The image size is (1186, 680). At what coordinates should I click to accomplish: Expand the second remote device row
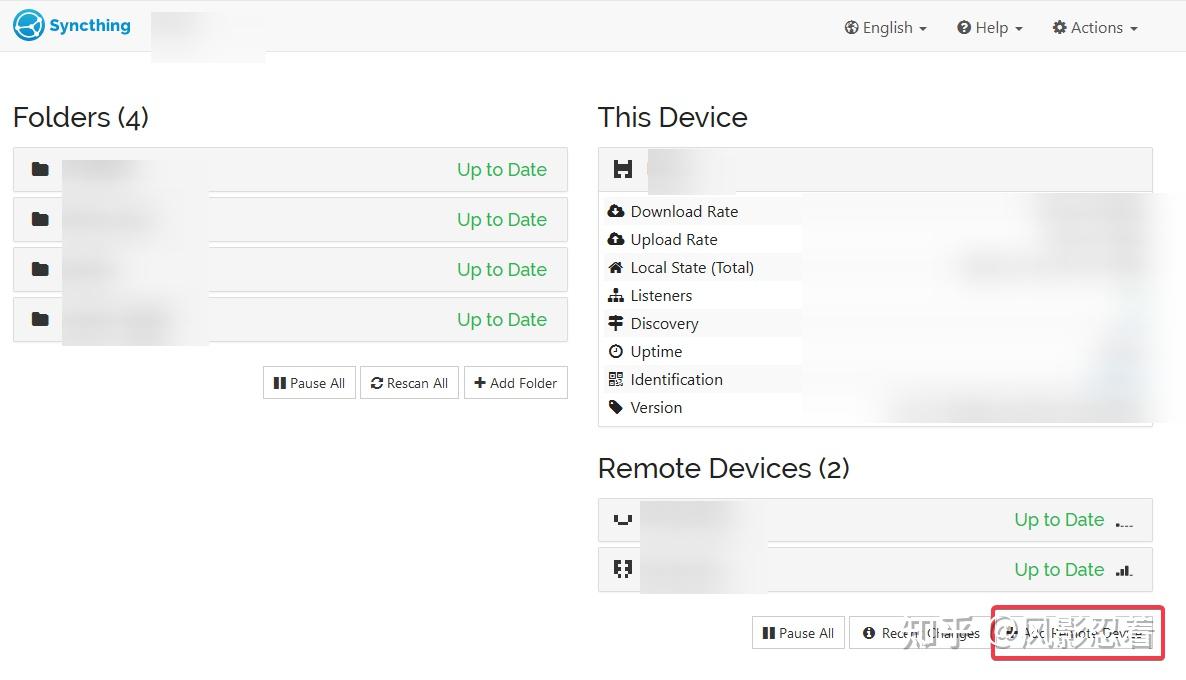click(x=874, y=570)
